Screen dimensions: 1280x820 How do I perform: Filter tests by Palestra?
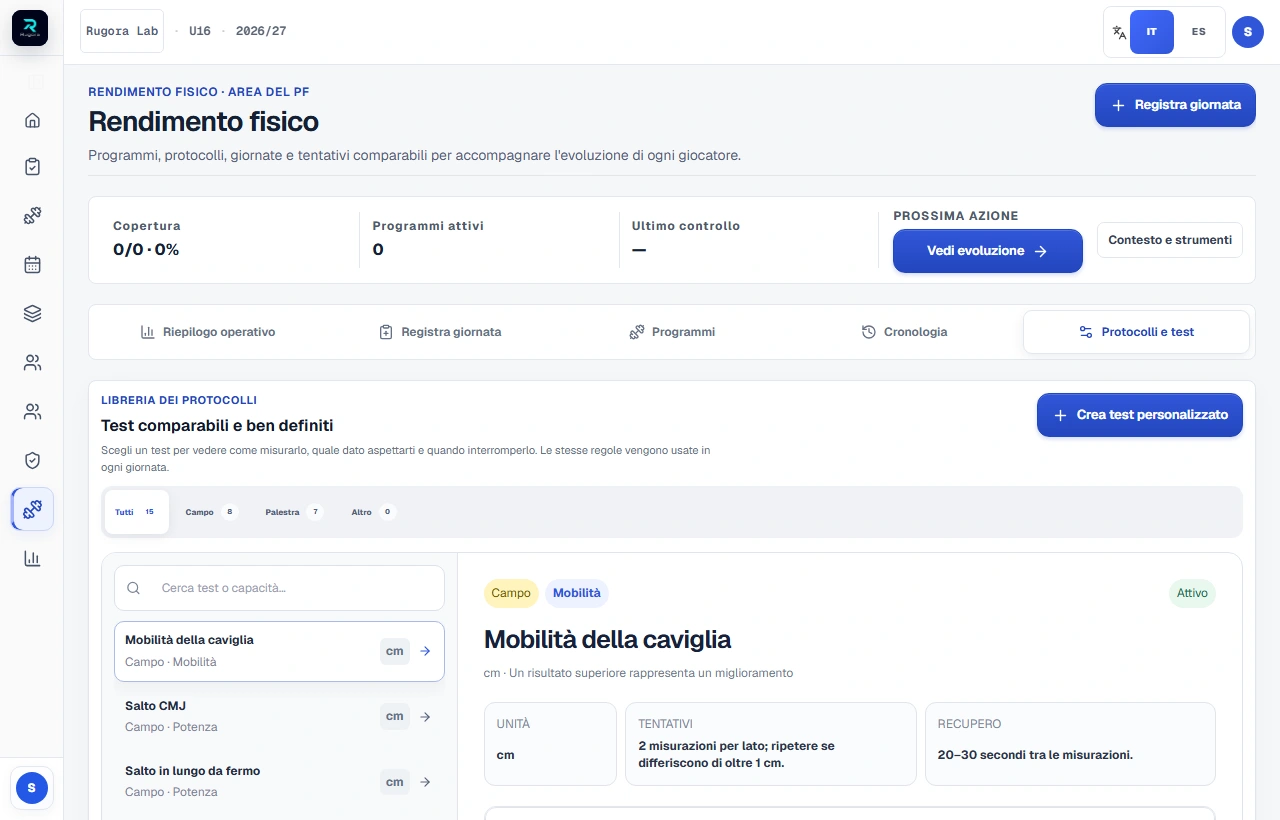click(x=294, y=512)
